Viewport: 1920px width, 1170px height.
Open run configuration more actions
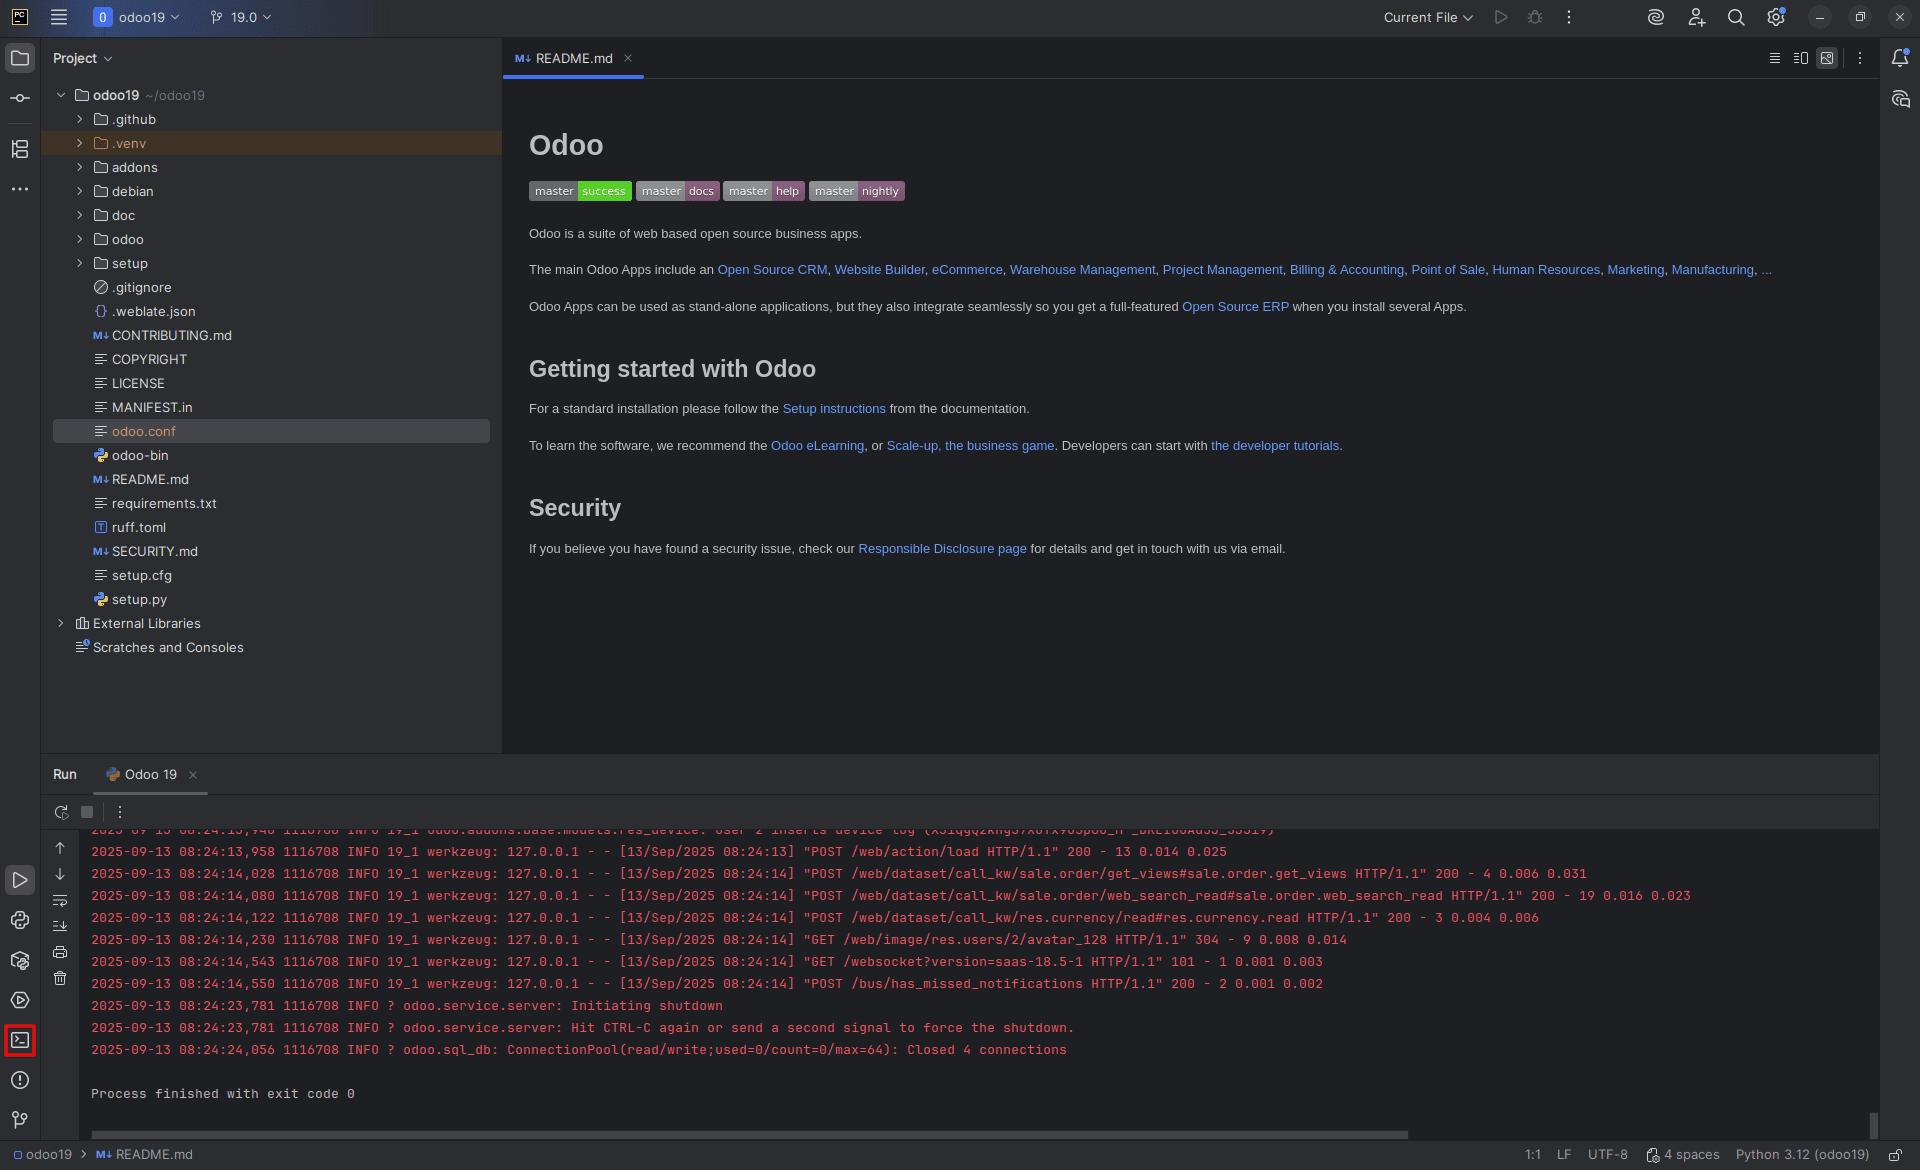pos(1569,17)
